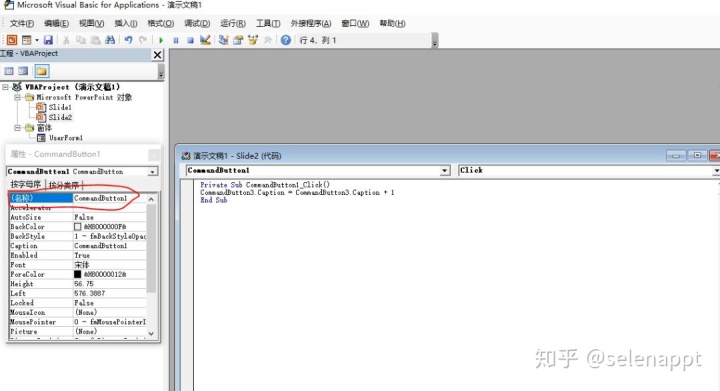The width and height of the screenshot is (720, 391).
Task: Click the Caption property value field
Action: click(x=109, y=246)
